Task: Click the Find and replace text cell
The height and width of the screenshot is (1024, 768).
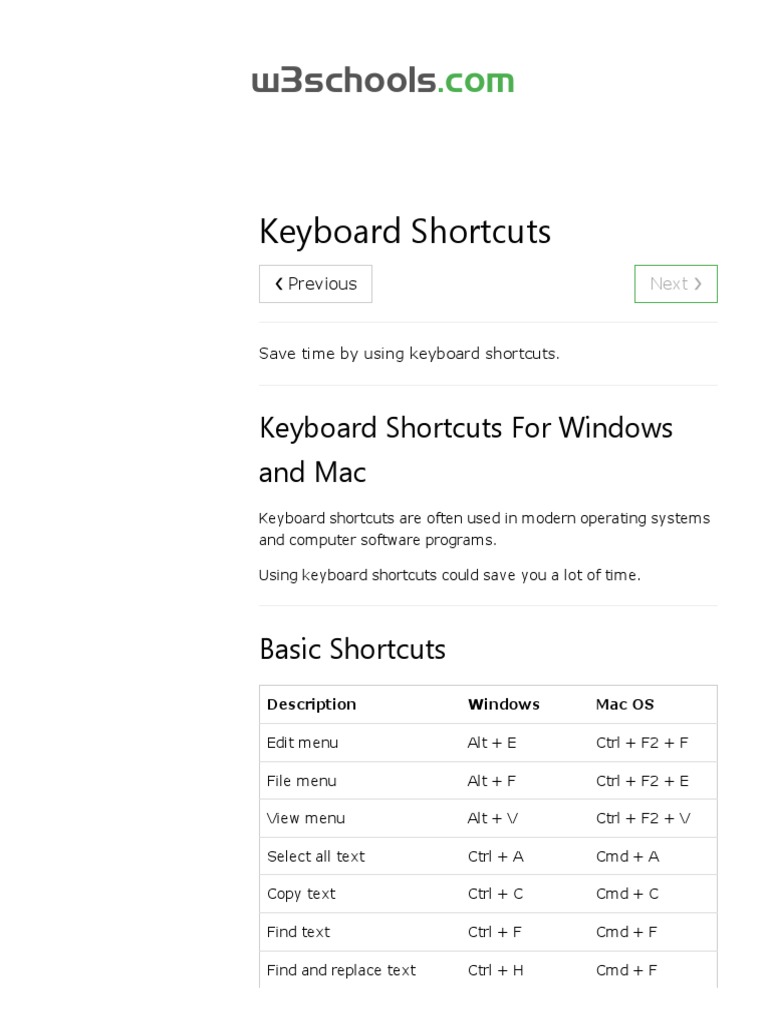Action: tap(341, 970)
